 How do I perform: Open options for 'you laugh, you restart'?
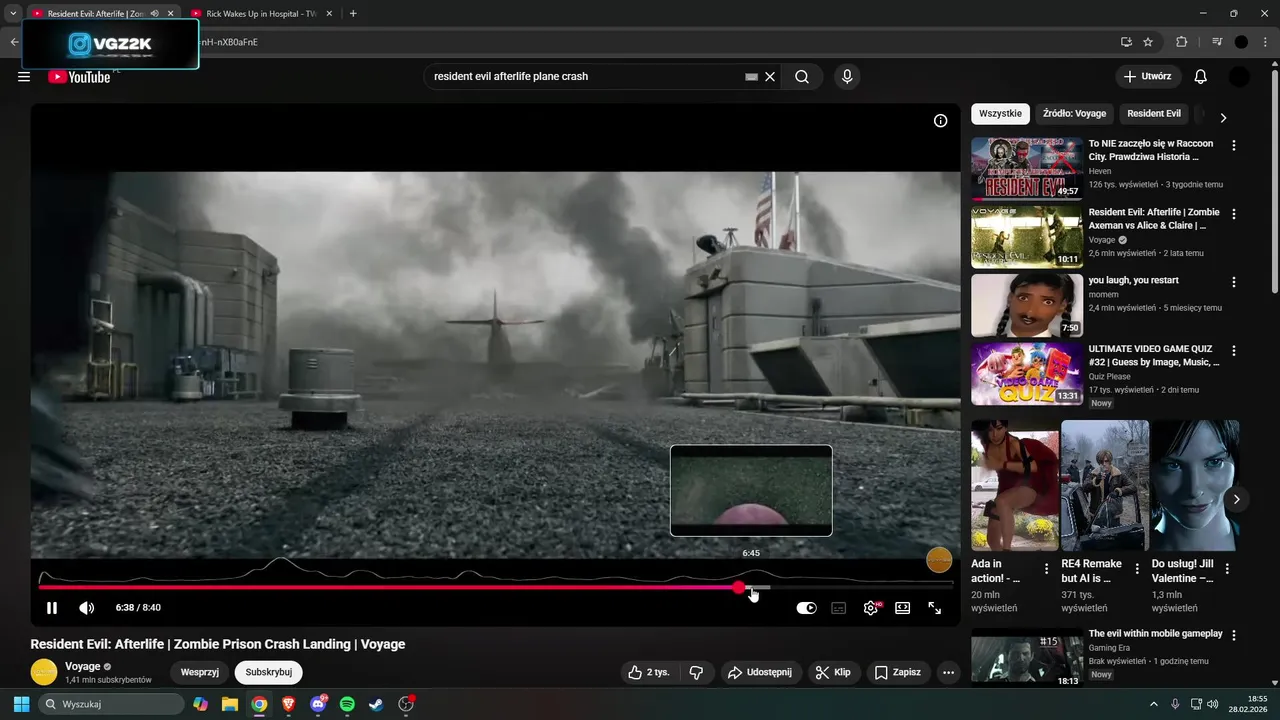(x=1234, y=283)
